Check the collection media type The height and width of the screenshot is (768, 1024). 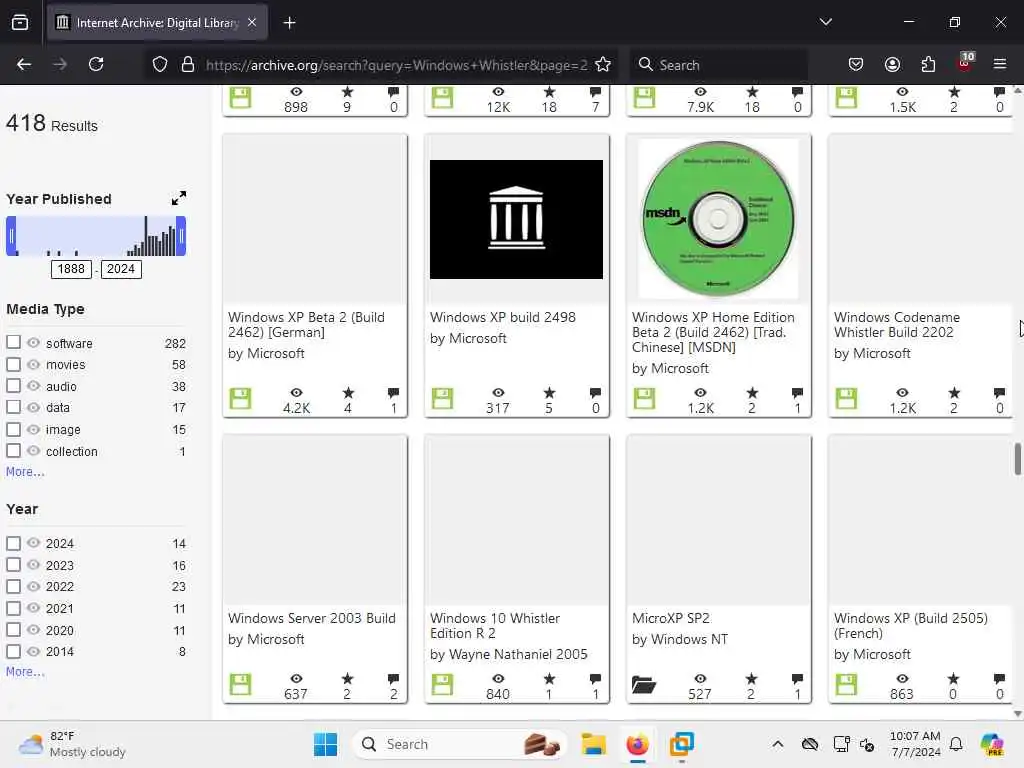(14, 451)
